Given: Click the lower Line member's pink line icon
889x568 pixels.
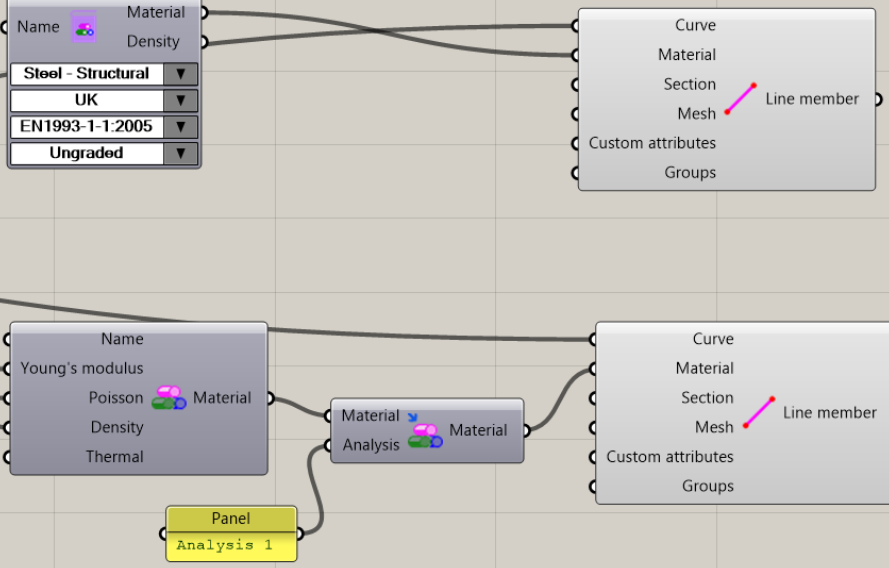Looking at the screenshot, I should pyautogui.click(x=758, y=412).
